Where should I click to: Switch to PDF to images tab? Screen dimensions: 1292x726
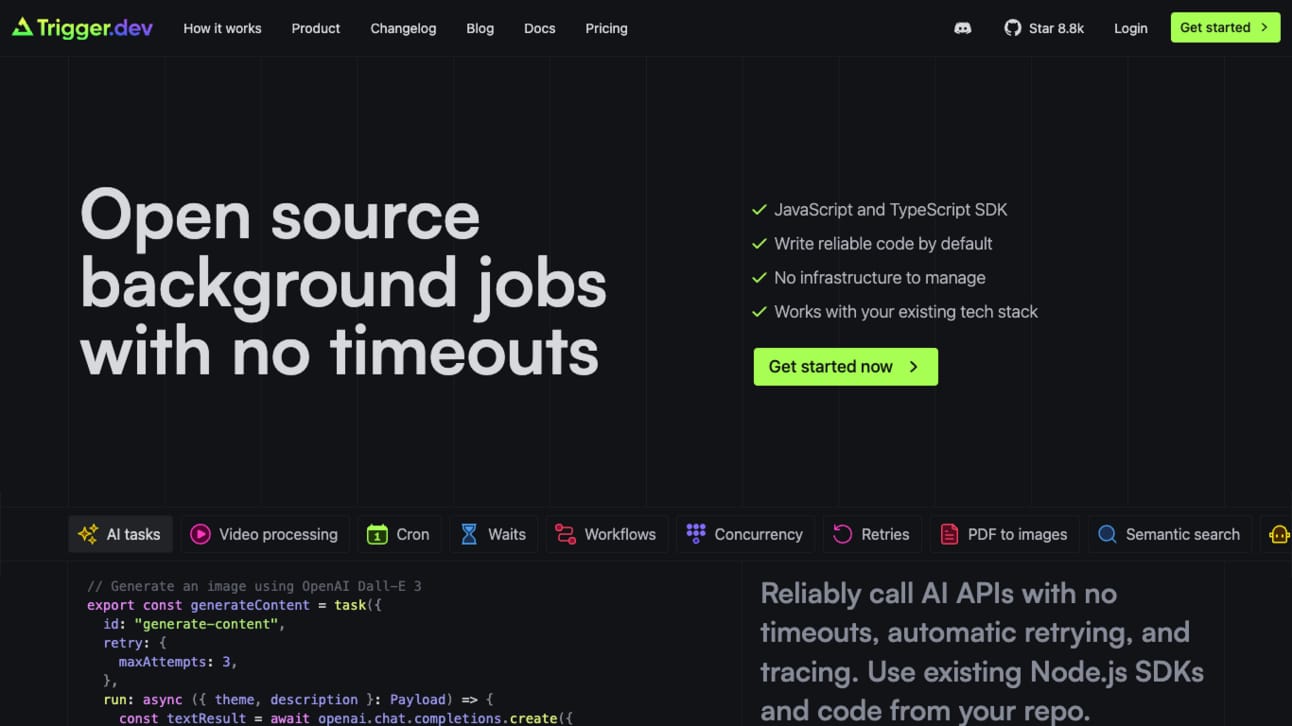1005,534
